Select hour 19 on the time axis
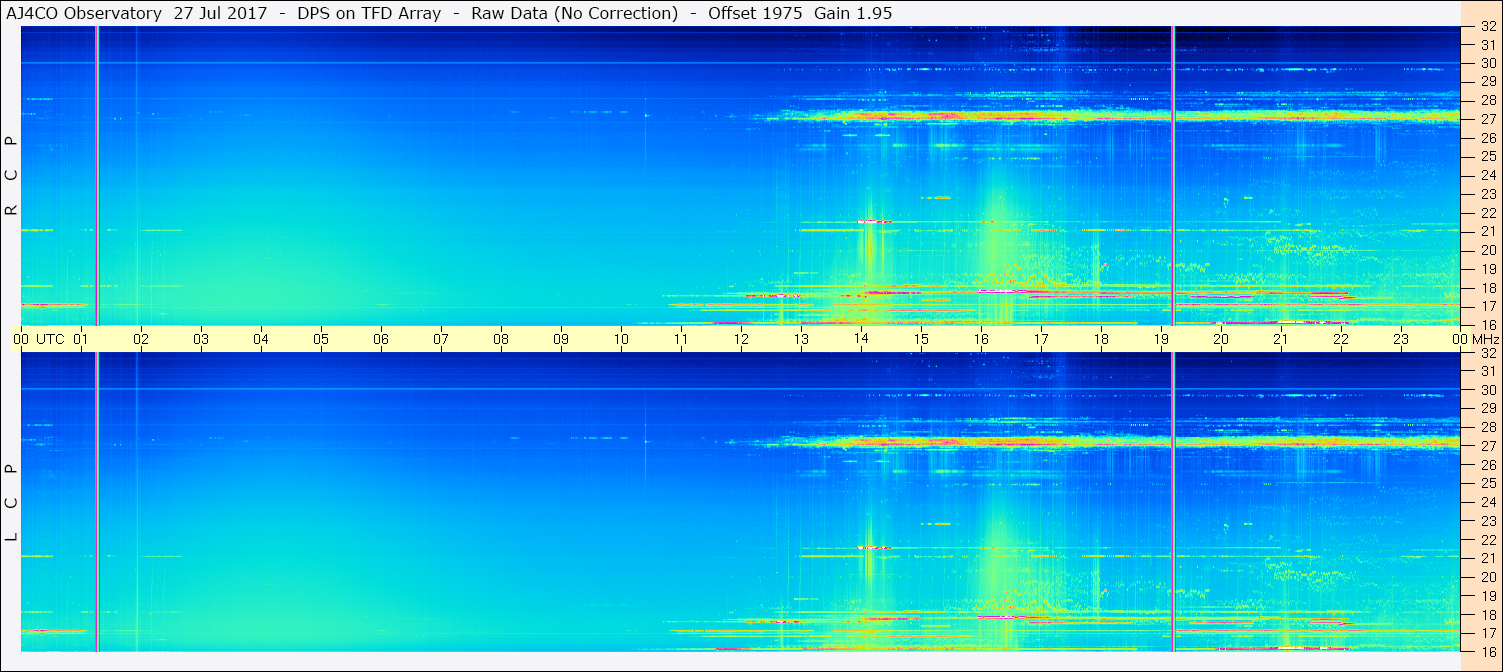The height and width of the screenshot is (672, 1503). point(1161,339)
